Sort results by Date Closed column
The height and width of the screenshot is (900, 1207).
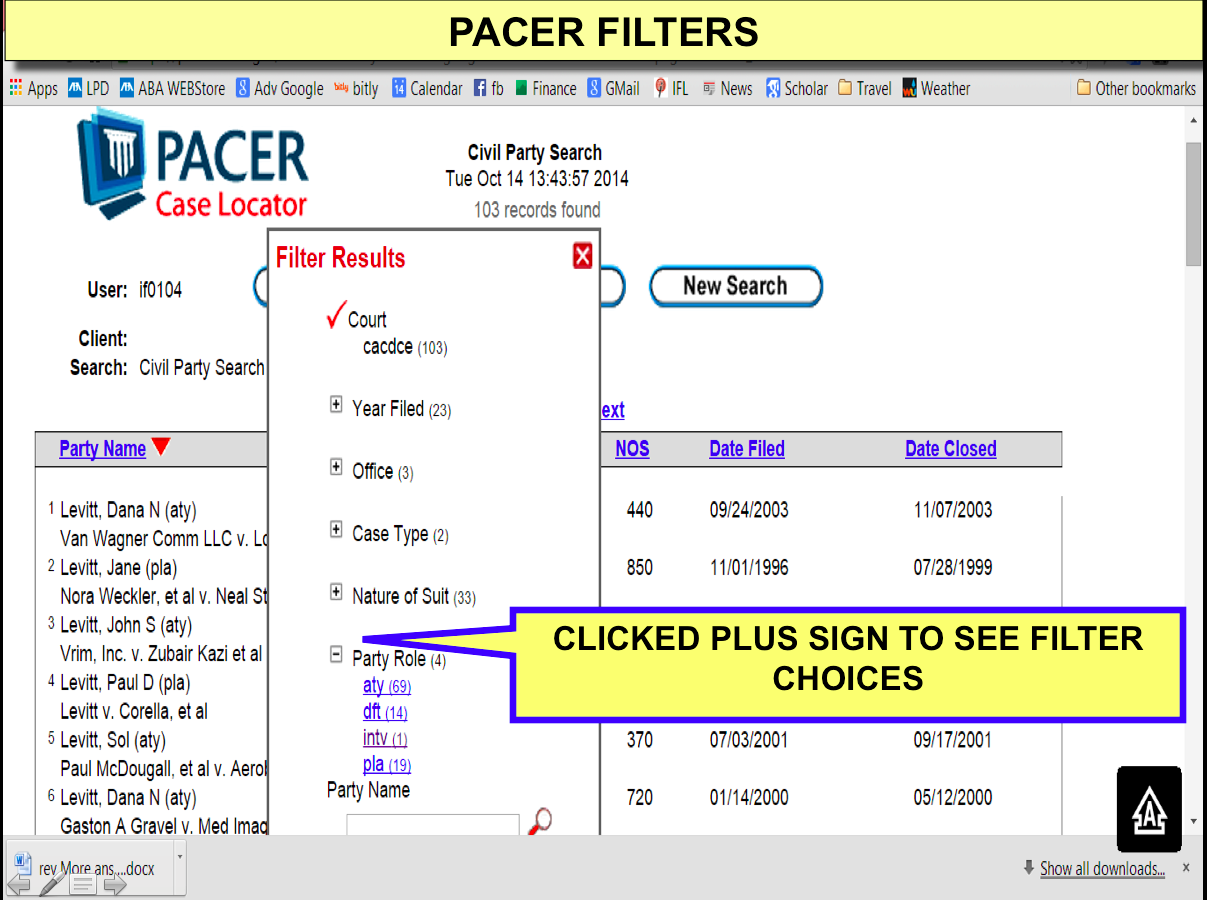click(951, 449)
